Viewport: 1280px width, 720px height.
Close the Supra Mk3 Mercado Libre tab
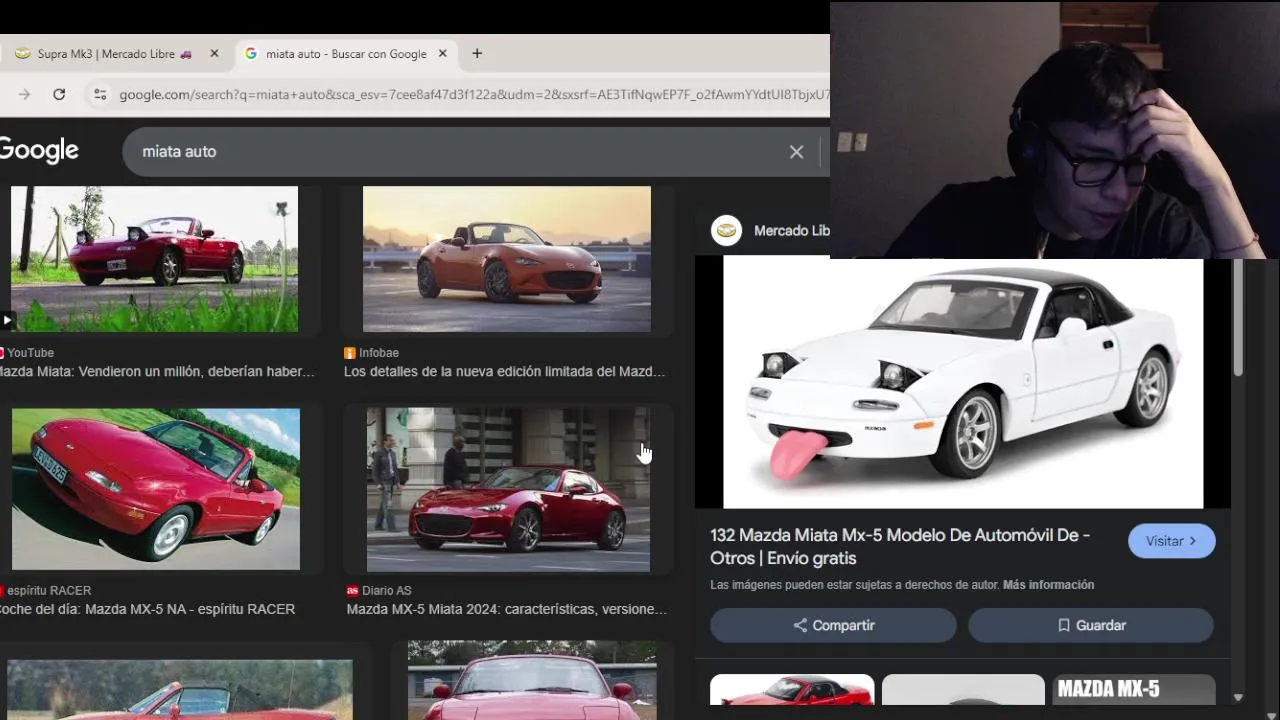214,54
